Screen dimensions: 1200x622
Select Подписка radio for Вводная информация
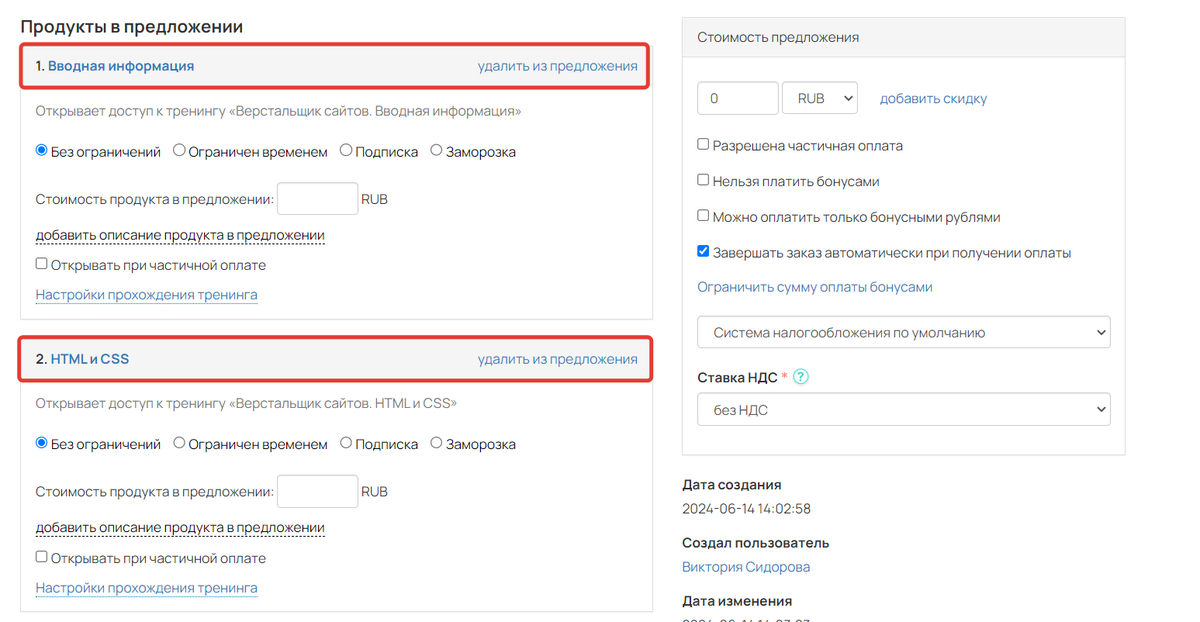click(x=346, y=151)
